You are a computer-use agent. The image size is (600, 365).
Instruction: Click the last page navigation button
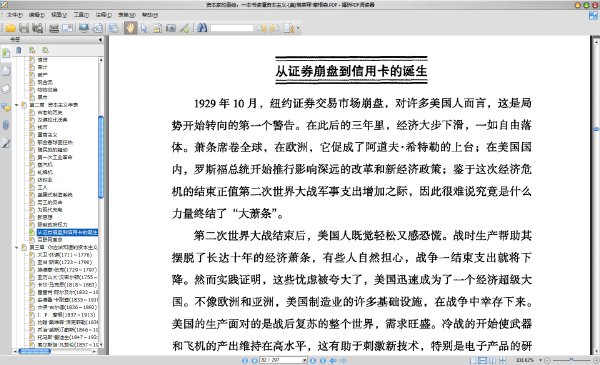(x=323, y=360)
